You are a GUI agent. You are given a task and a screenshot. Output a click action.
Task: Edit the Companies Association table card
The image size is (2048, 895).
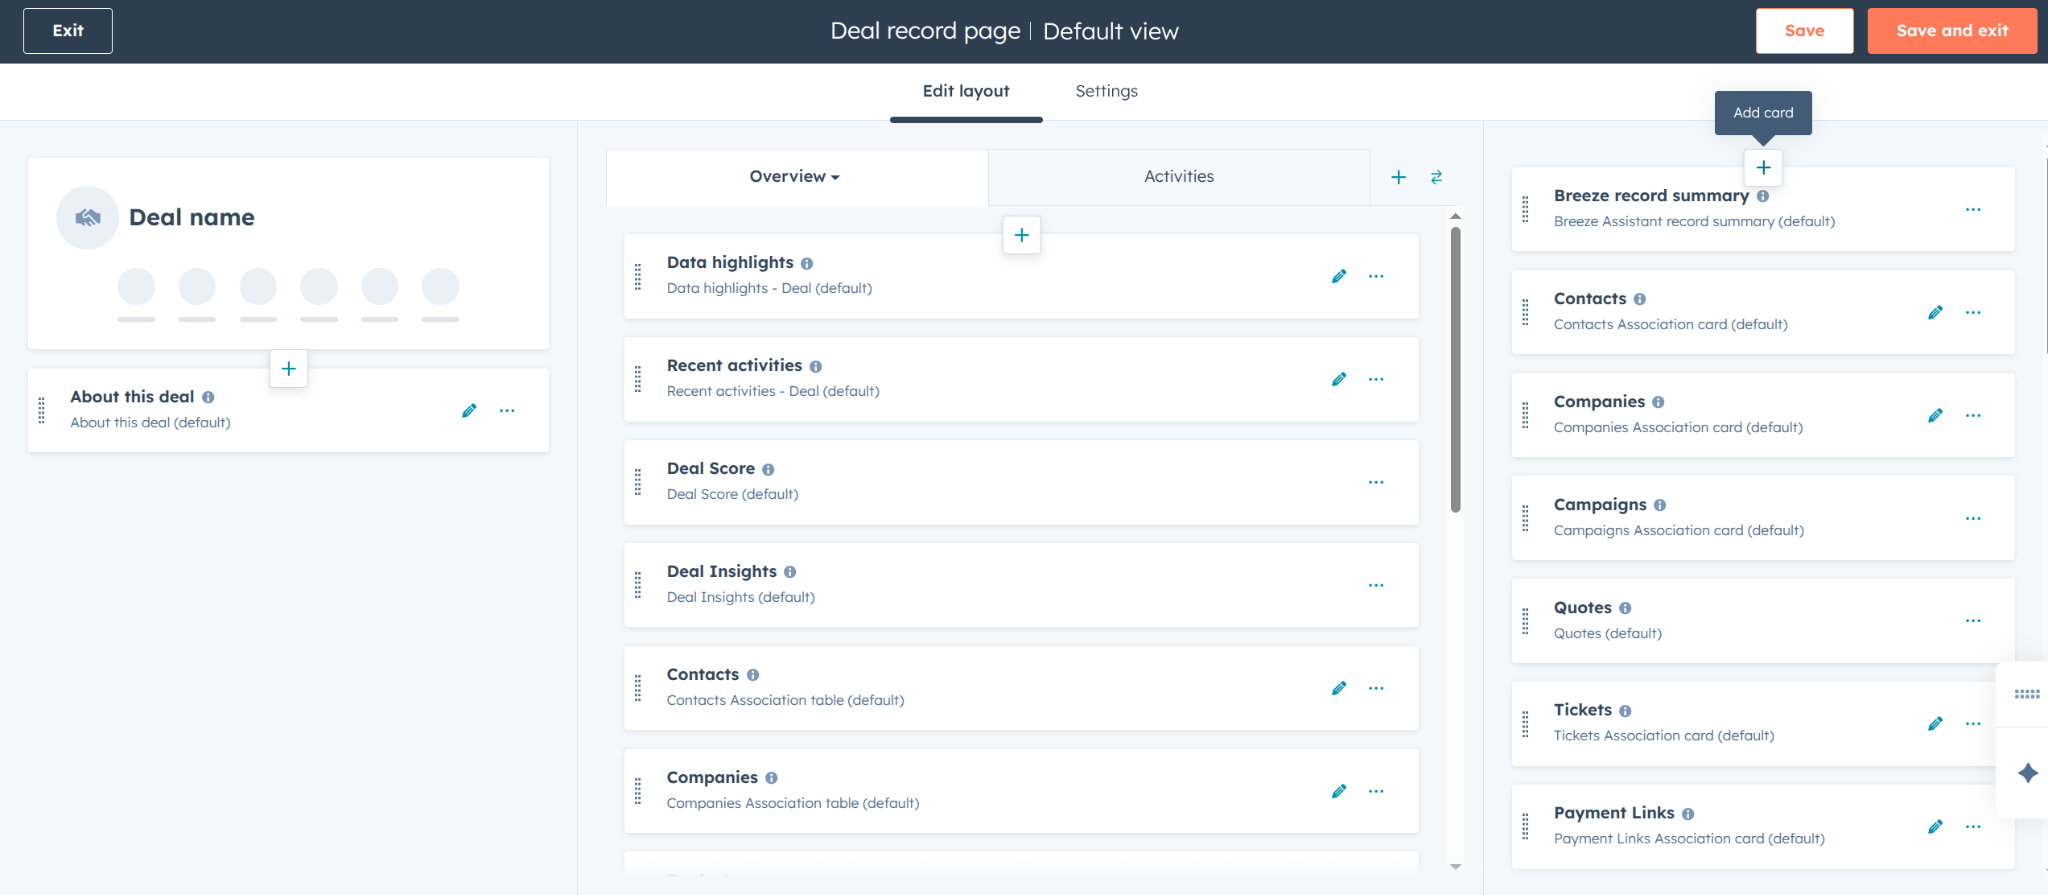click(1339, 791)
